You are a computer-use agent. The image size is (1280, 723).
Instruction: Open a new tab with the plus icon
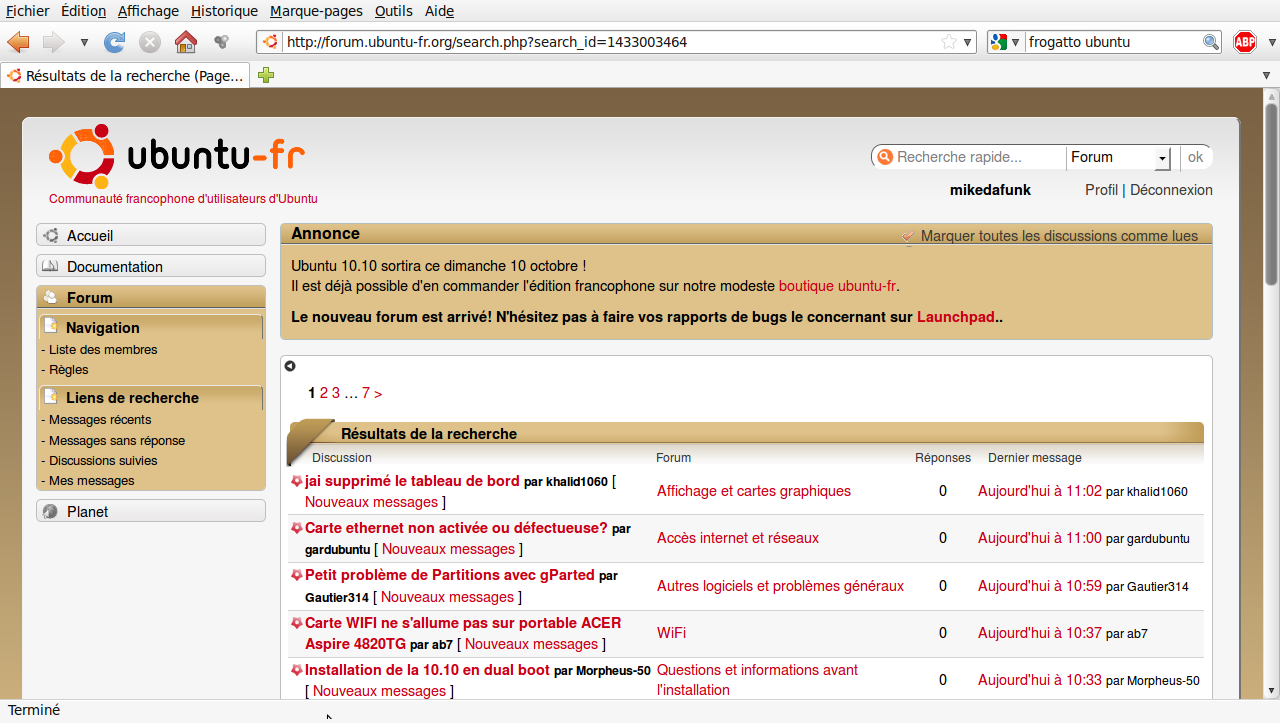click(x=266, y=75)
